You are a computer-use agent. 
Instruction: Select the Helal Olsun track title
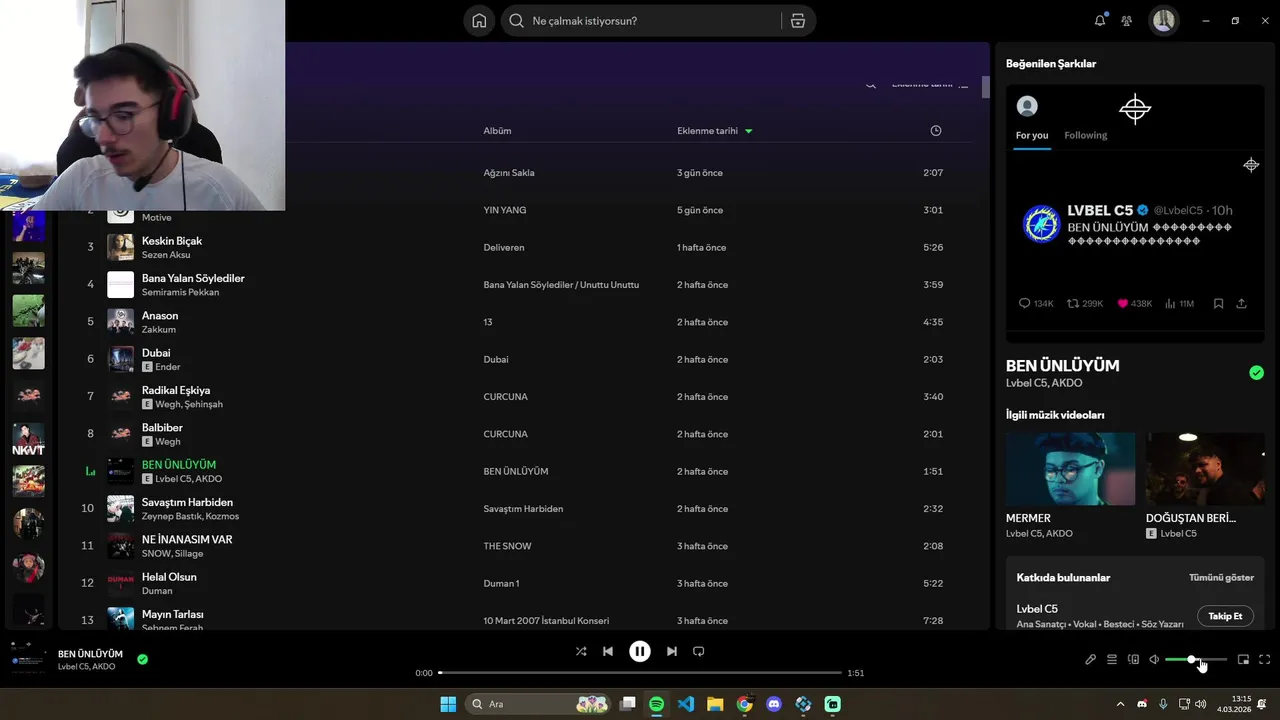point(169,577)
